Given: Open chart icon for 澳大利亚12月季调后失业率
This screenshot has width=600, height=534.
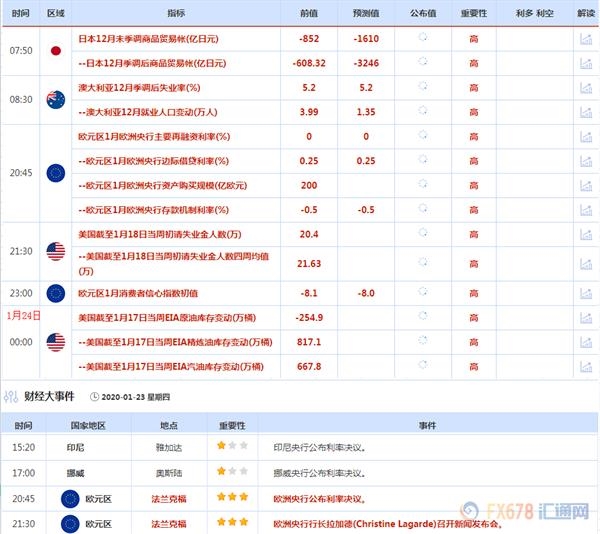Looking at the screenshot, I should tap(585, 88).
